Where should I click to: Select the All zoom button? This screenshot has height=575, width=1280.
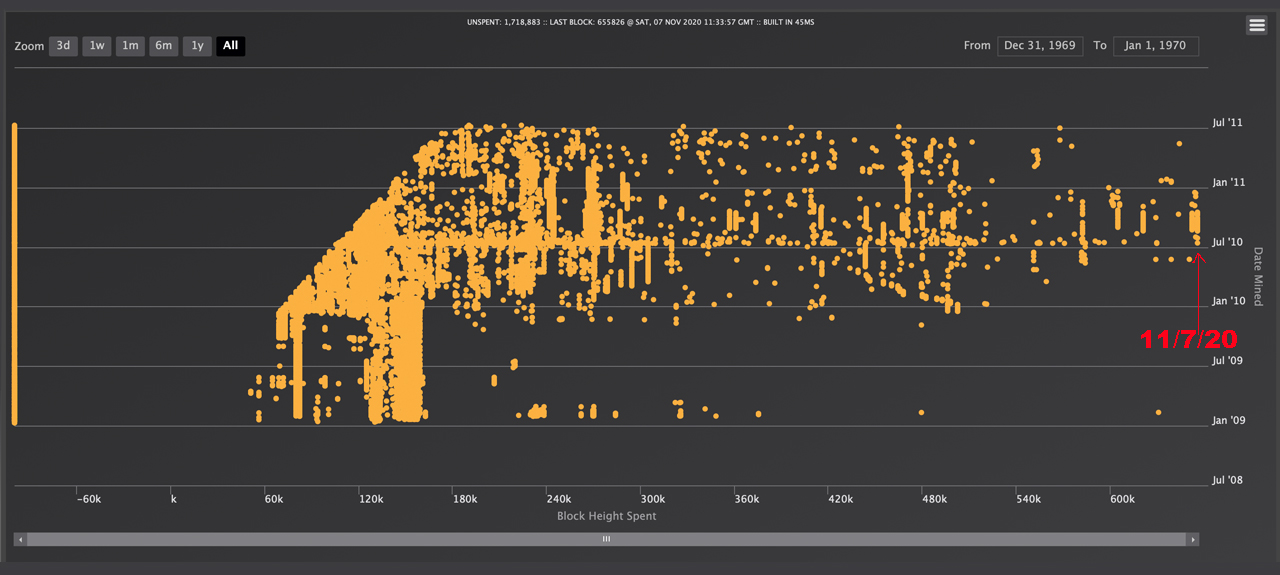point(230,46)
